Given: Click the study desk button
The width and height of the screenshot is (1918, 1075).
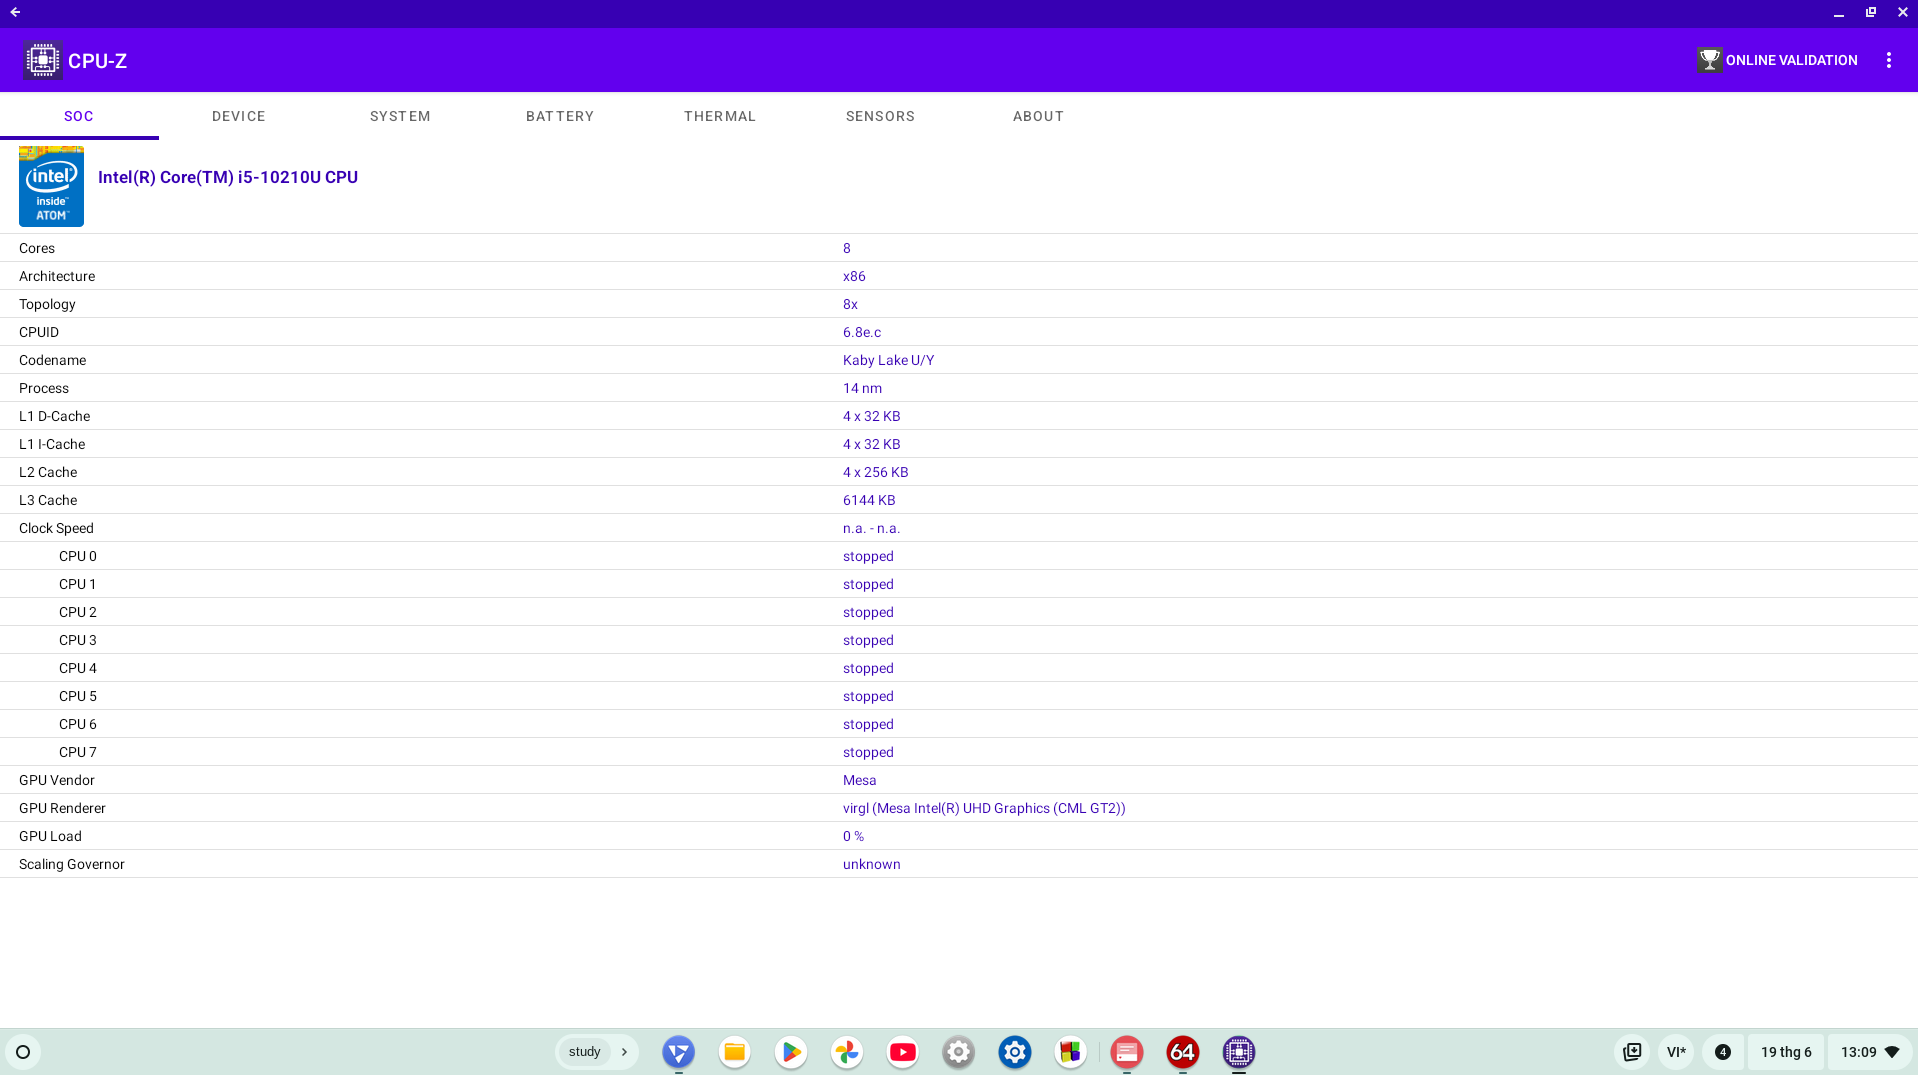Looking at the screenshot, I should [584, 1052].
